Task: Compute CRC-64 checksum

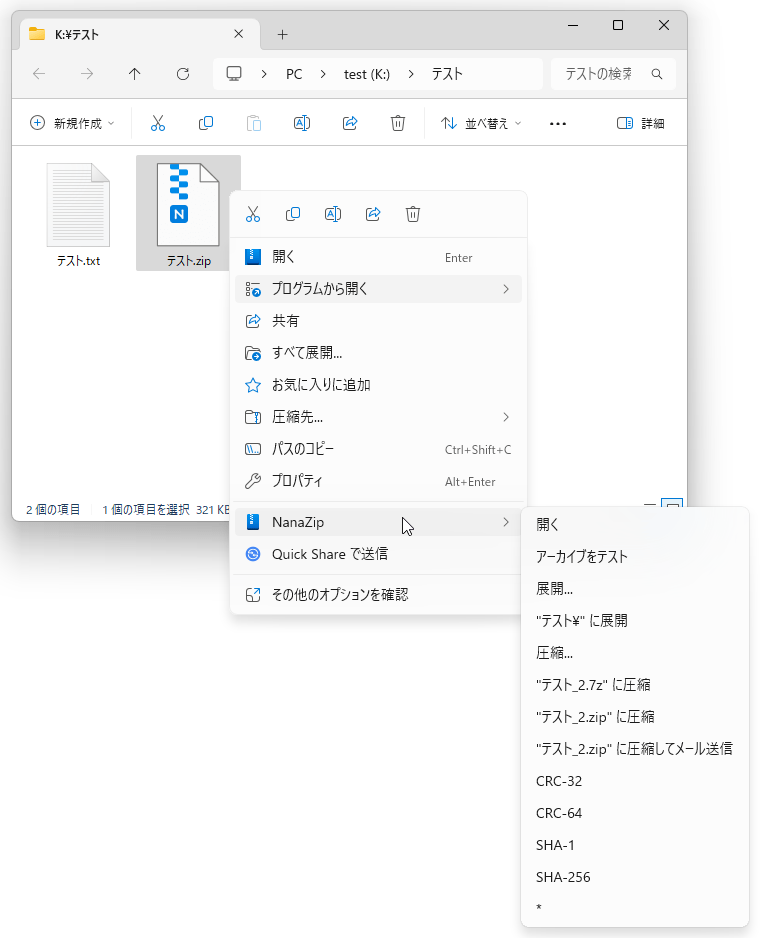Action: click(x=635, y=813)
